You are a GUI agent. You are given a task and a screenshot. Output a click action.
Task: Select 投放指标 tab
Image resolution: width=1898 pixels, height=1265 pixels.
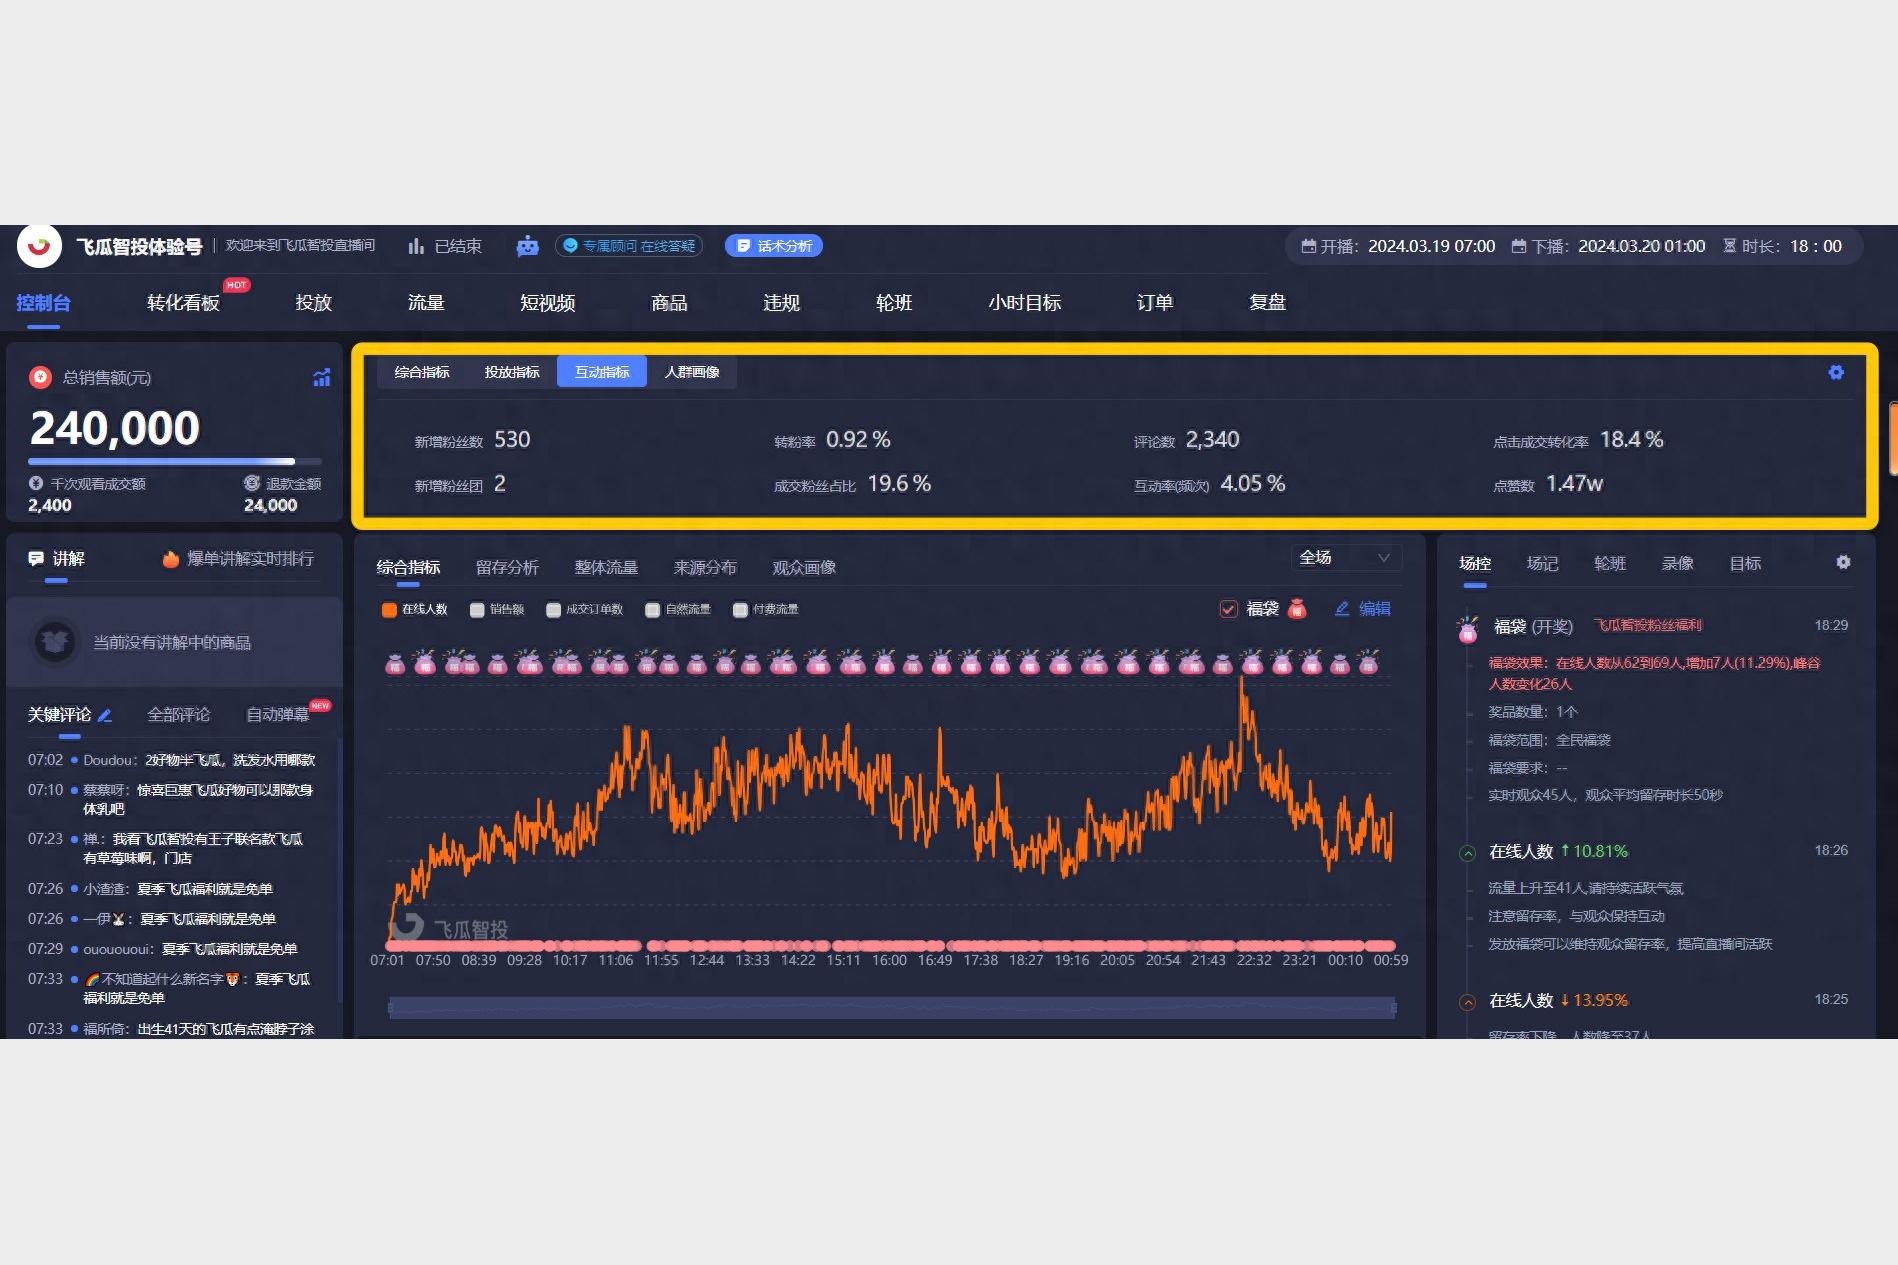pos(512,372)
